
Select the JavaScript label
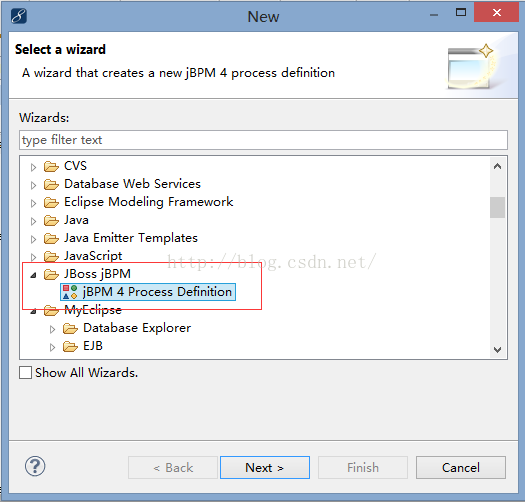point(93,256)
